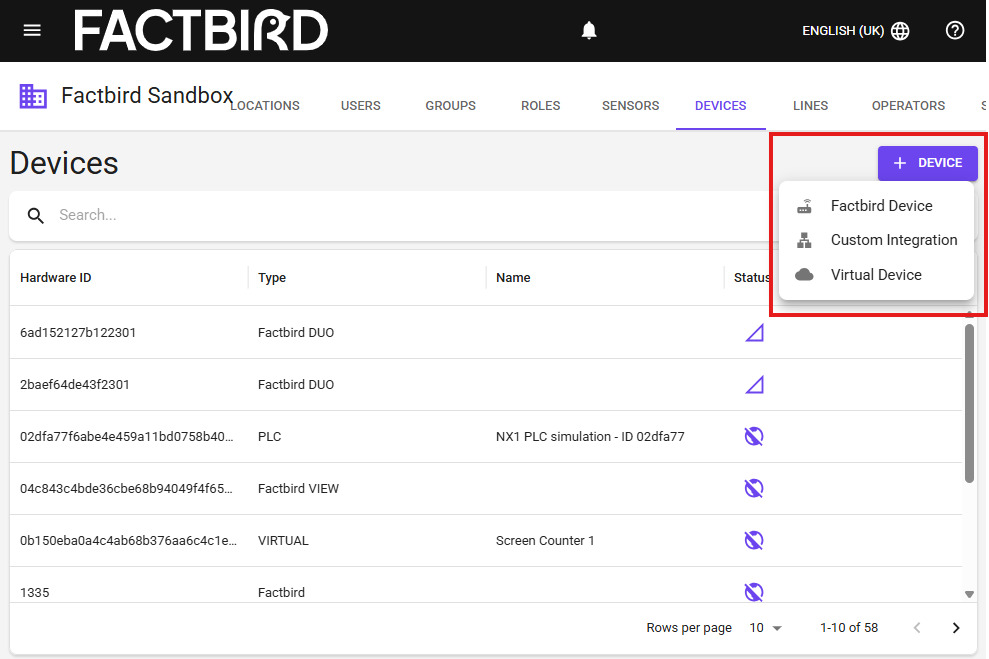This screenshot has width=989, height=659.
Task: Open the DEVICES tab
Action: 721,106
